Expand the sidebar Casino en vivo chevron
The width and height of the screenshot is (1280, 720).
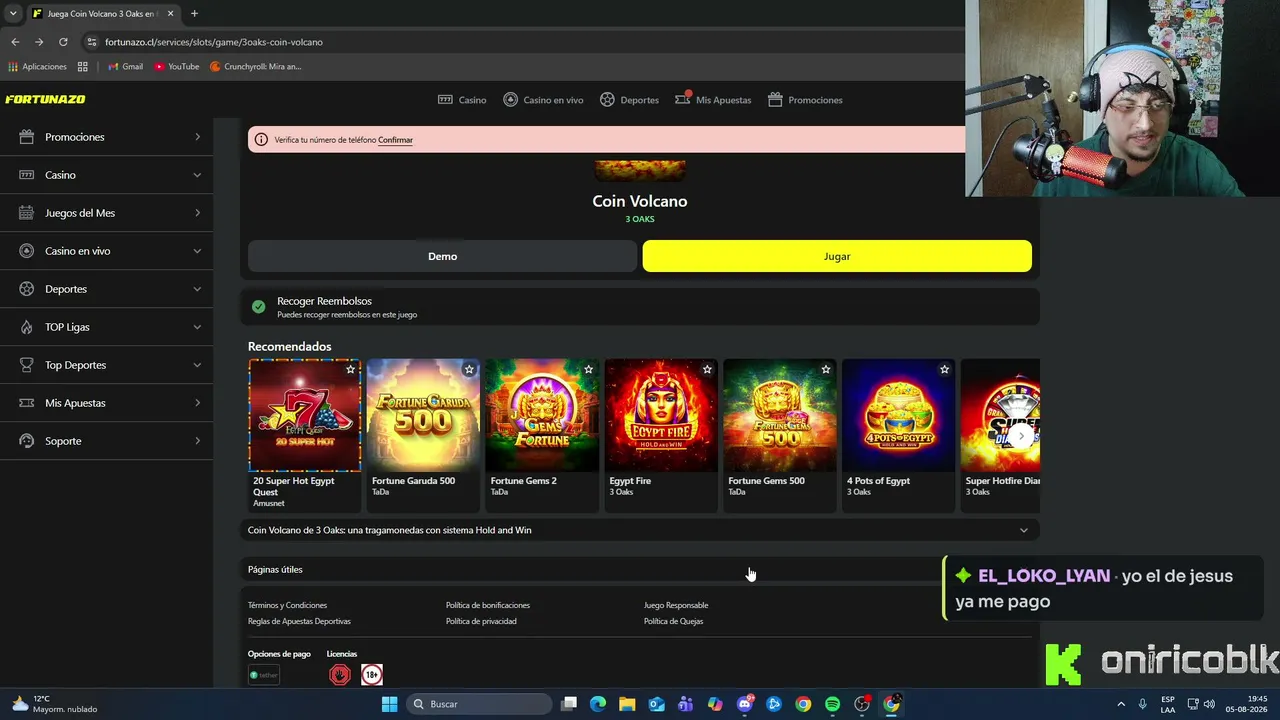tap(197, 251)
